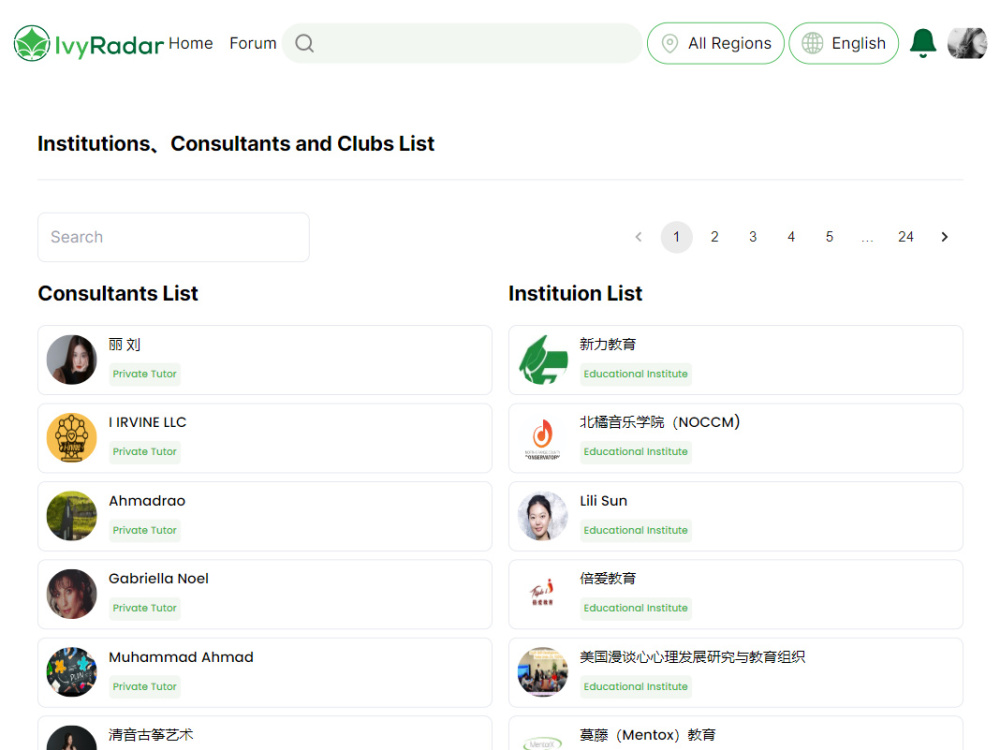Open Lili Sun profile photo
1000x750 pixels.
click(543, 516)
